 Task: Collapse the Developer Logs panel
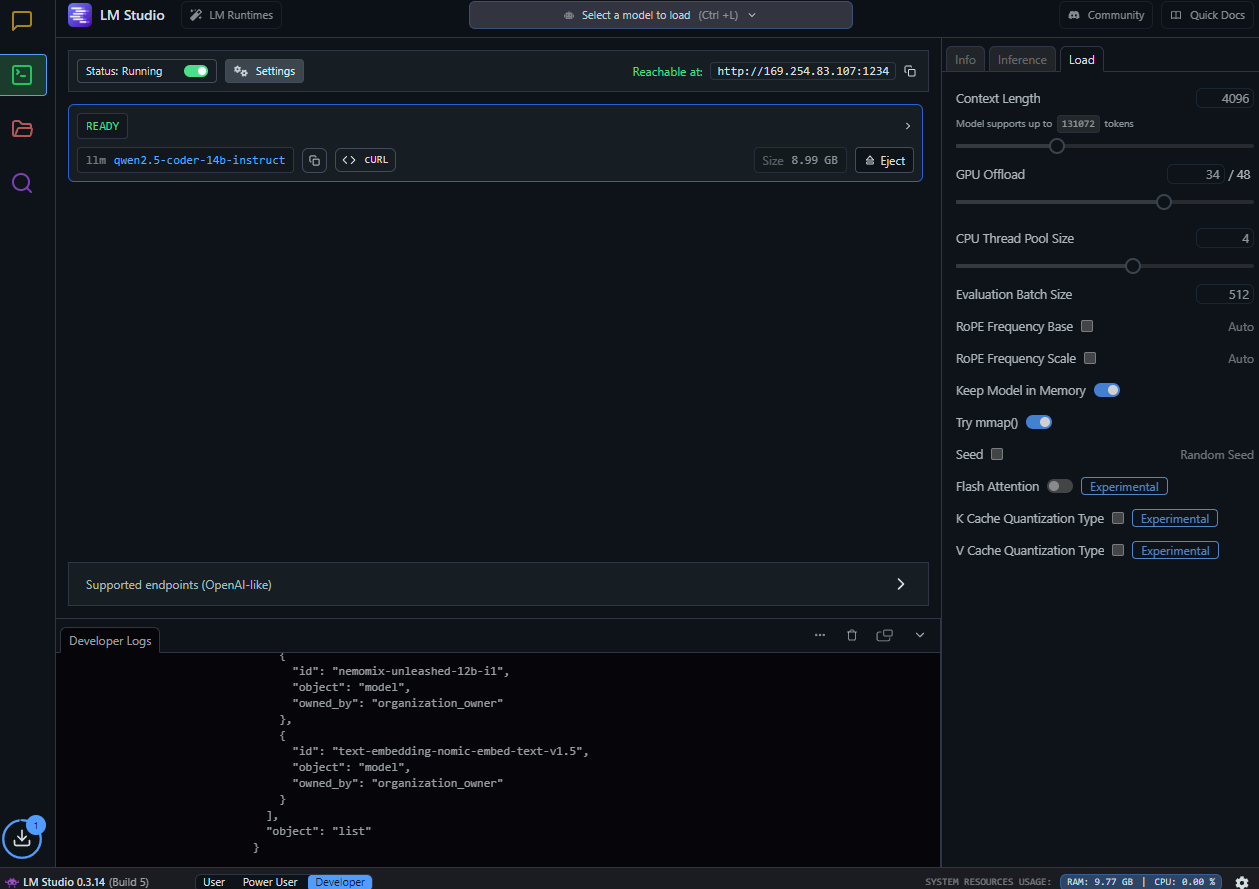click(920, 635)
